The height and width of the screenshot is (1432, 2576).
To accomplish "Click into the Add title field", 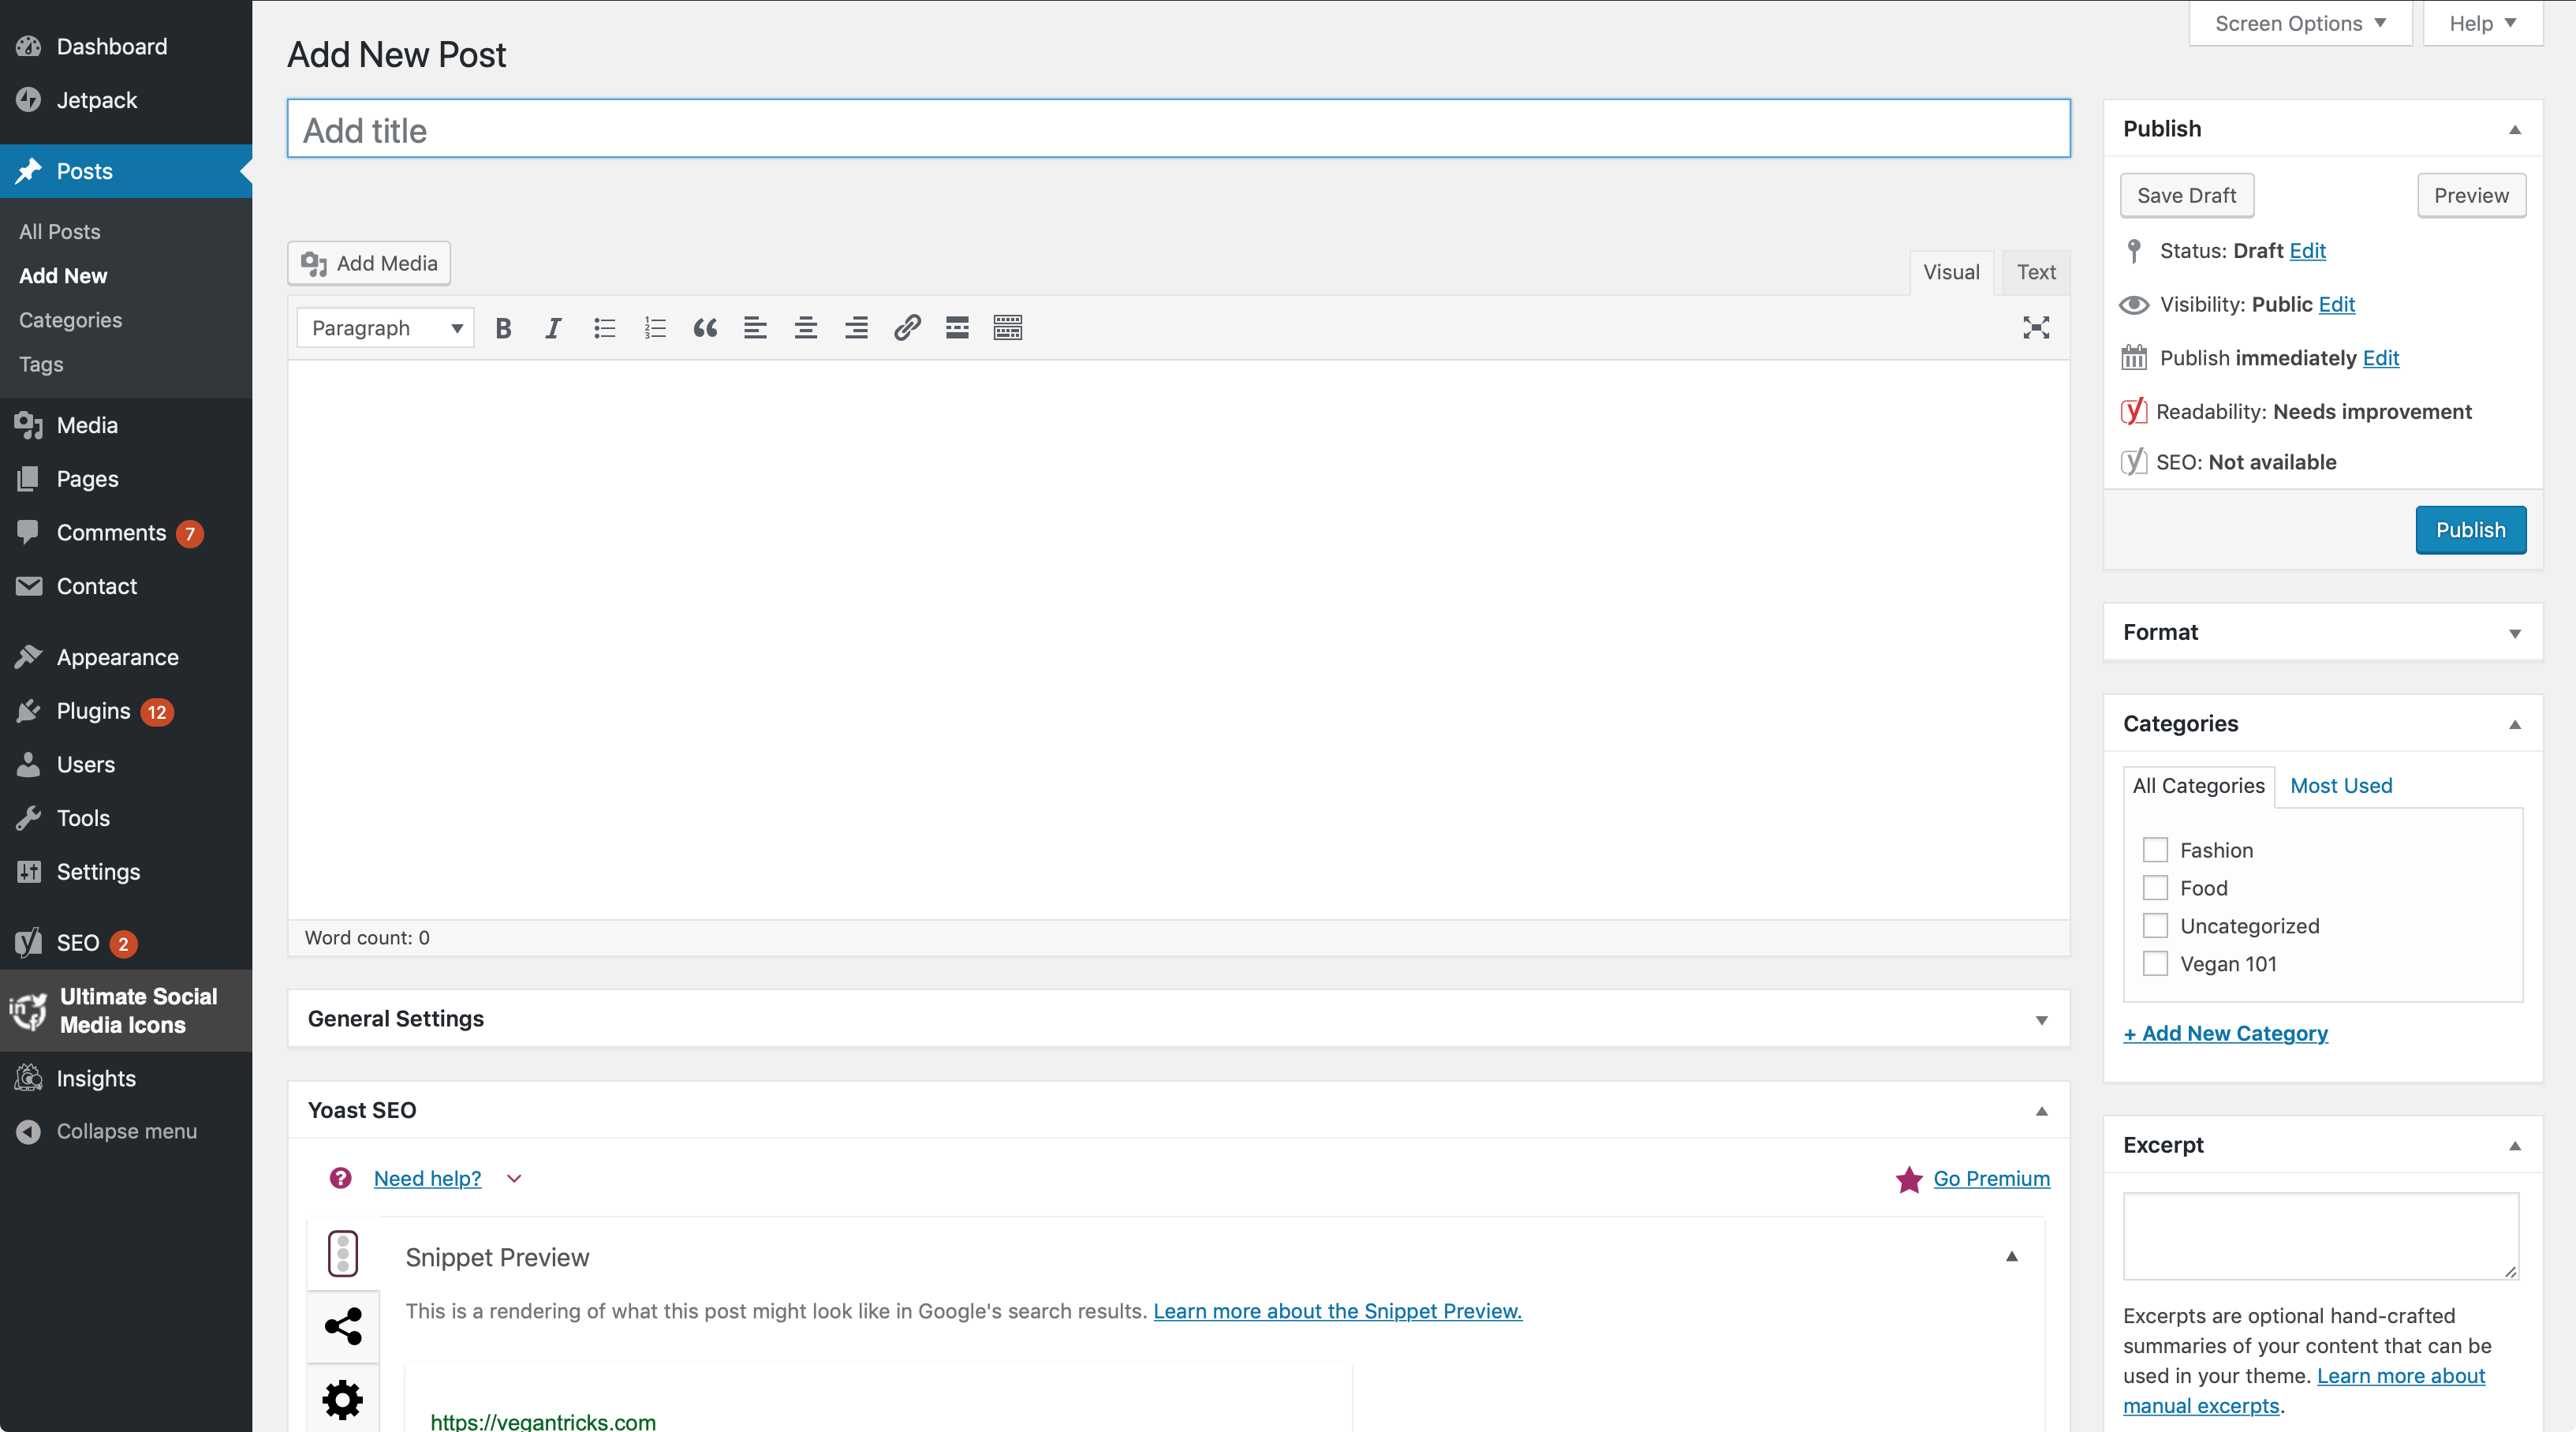I will click(x=1178, y=130).
